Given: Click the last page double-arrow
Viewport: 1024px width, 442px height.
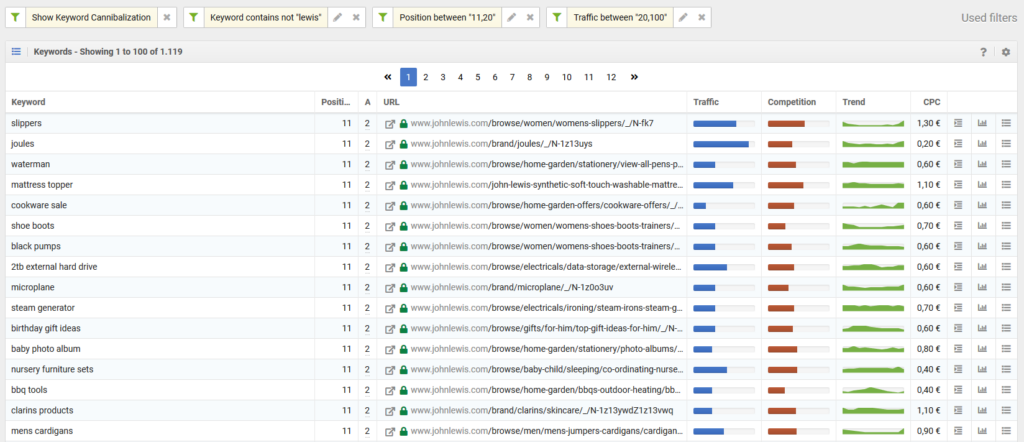Looking at the screenshot, I should [x=634, y=77].
